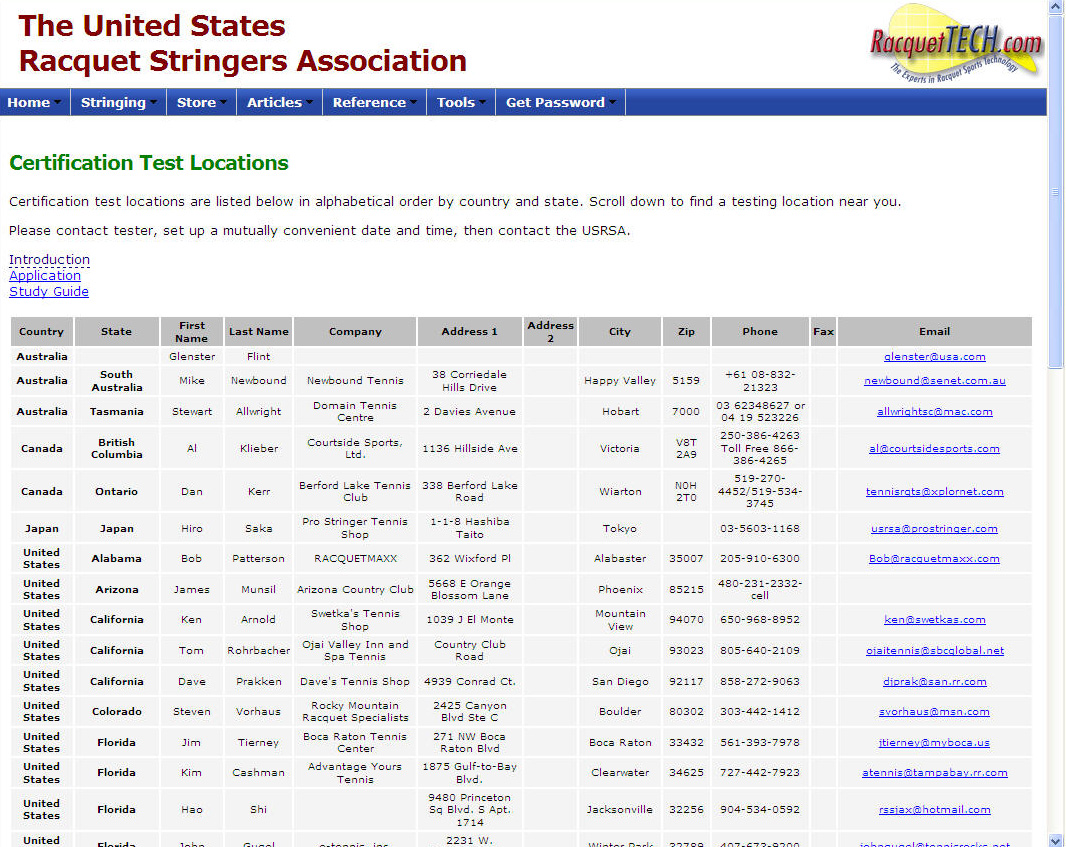
Task: Open the Get Password menu
Action: (560, 102)
